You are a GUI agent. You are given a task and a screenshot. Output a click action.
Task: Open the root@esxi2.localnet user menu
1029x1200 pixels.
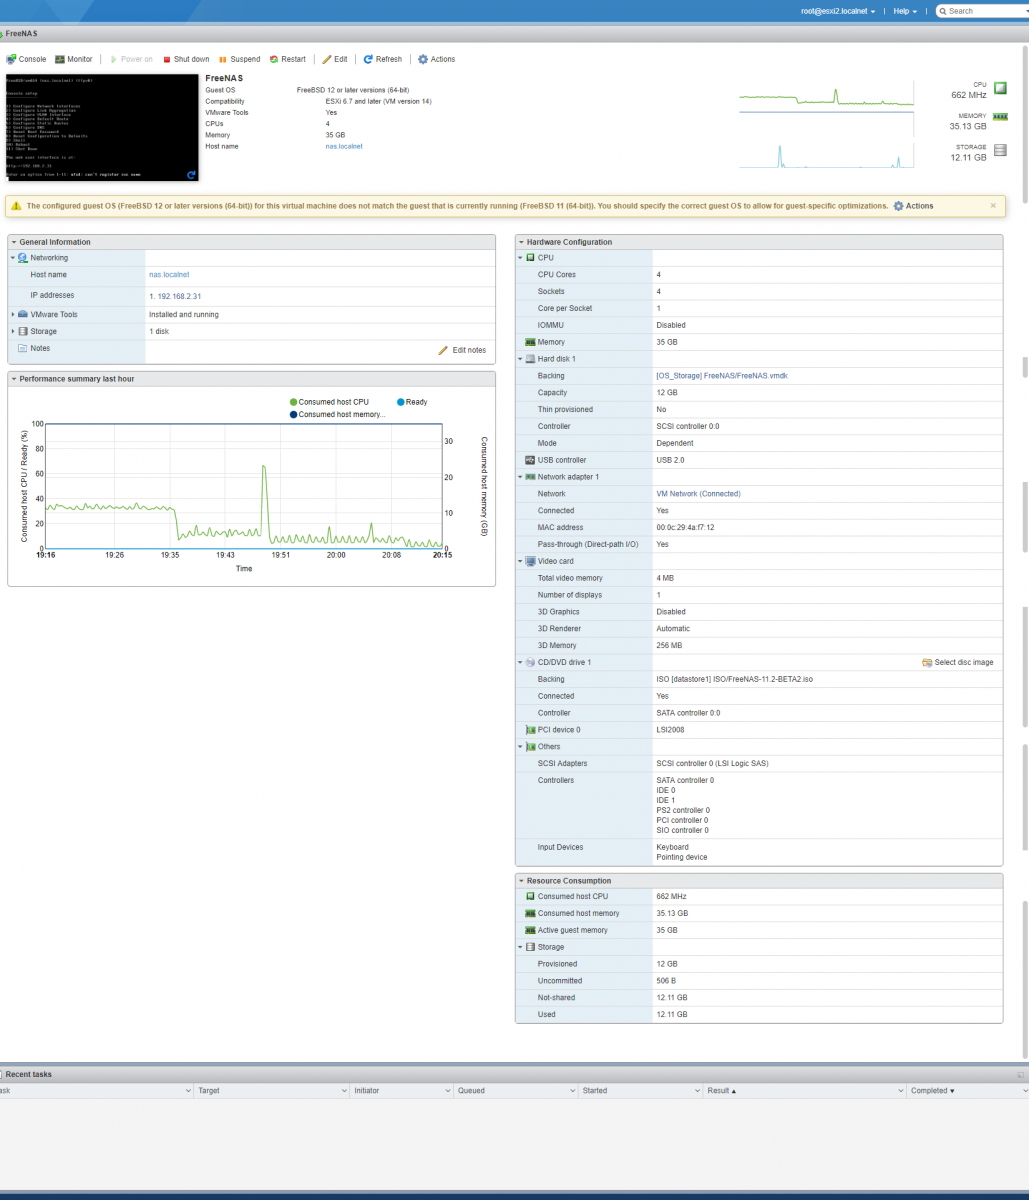[x=838, y=11]
